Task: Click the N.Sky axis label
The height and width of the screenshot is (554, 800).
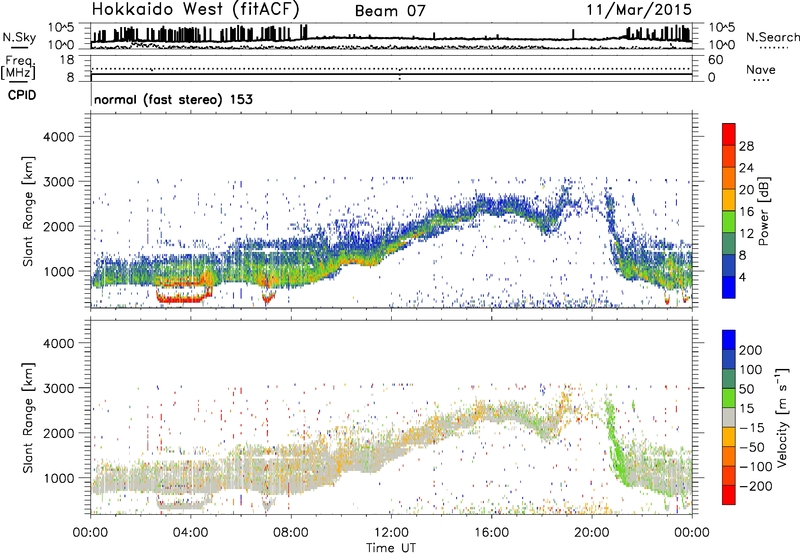Action: pos(19,37)
